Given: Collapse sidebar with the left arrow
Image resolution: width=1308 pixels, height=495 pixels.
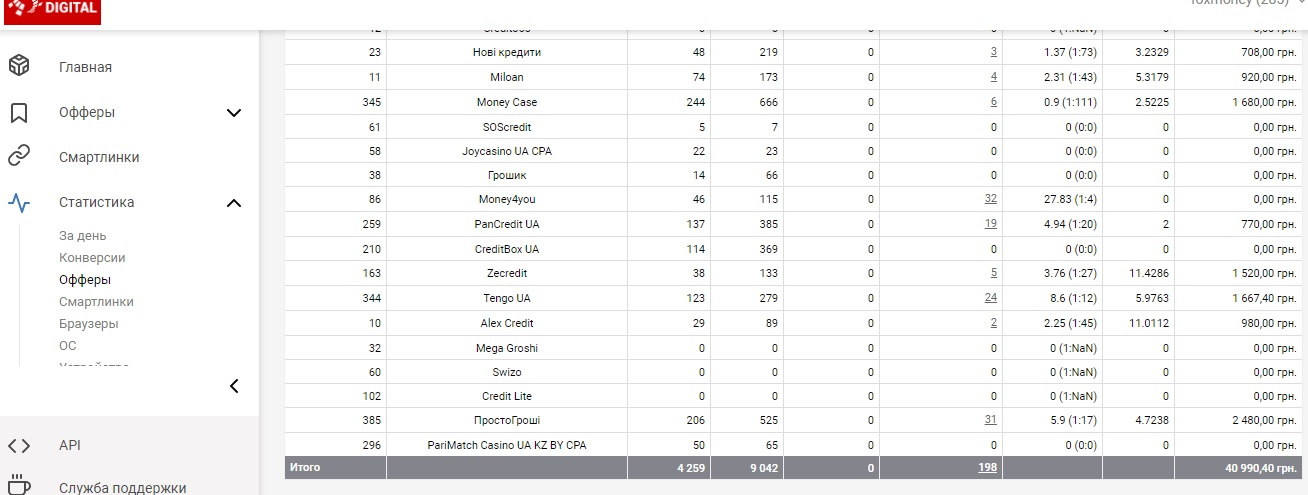Looking at the screenshot, I should 234,386.
